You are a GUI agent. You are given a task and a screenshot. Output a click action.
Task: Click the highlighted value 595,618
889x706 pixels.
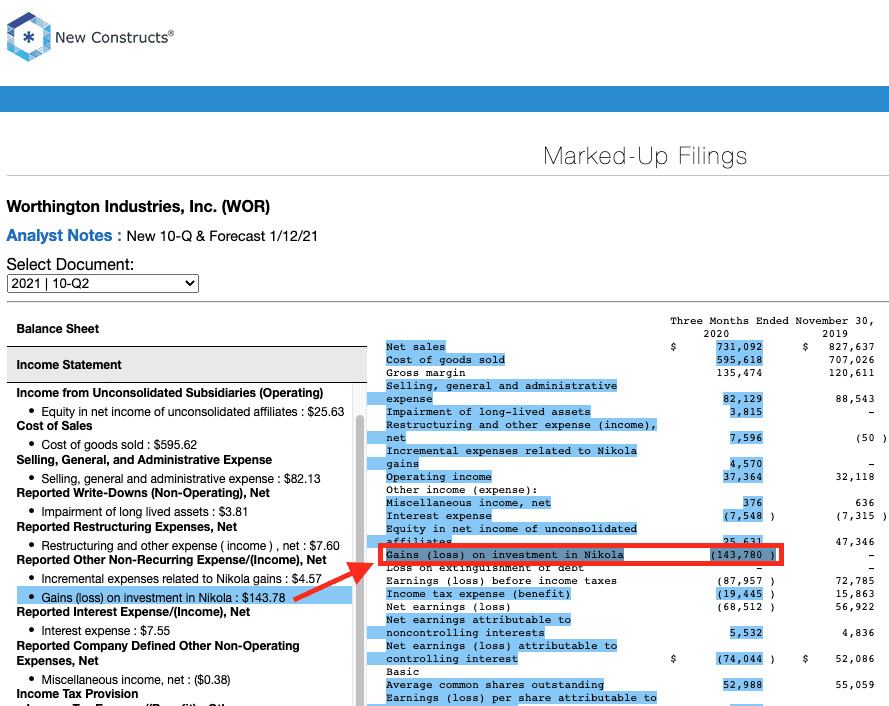click(739, 360)
